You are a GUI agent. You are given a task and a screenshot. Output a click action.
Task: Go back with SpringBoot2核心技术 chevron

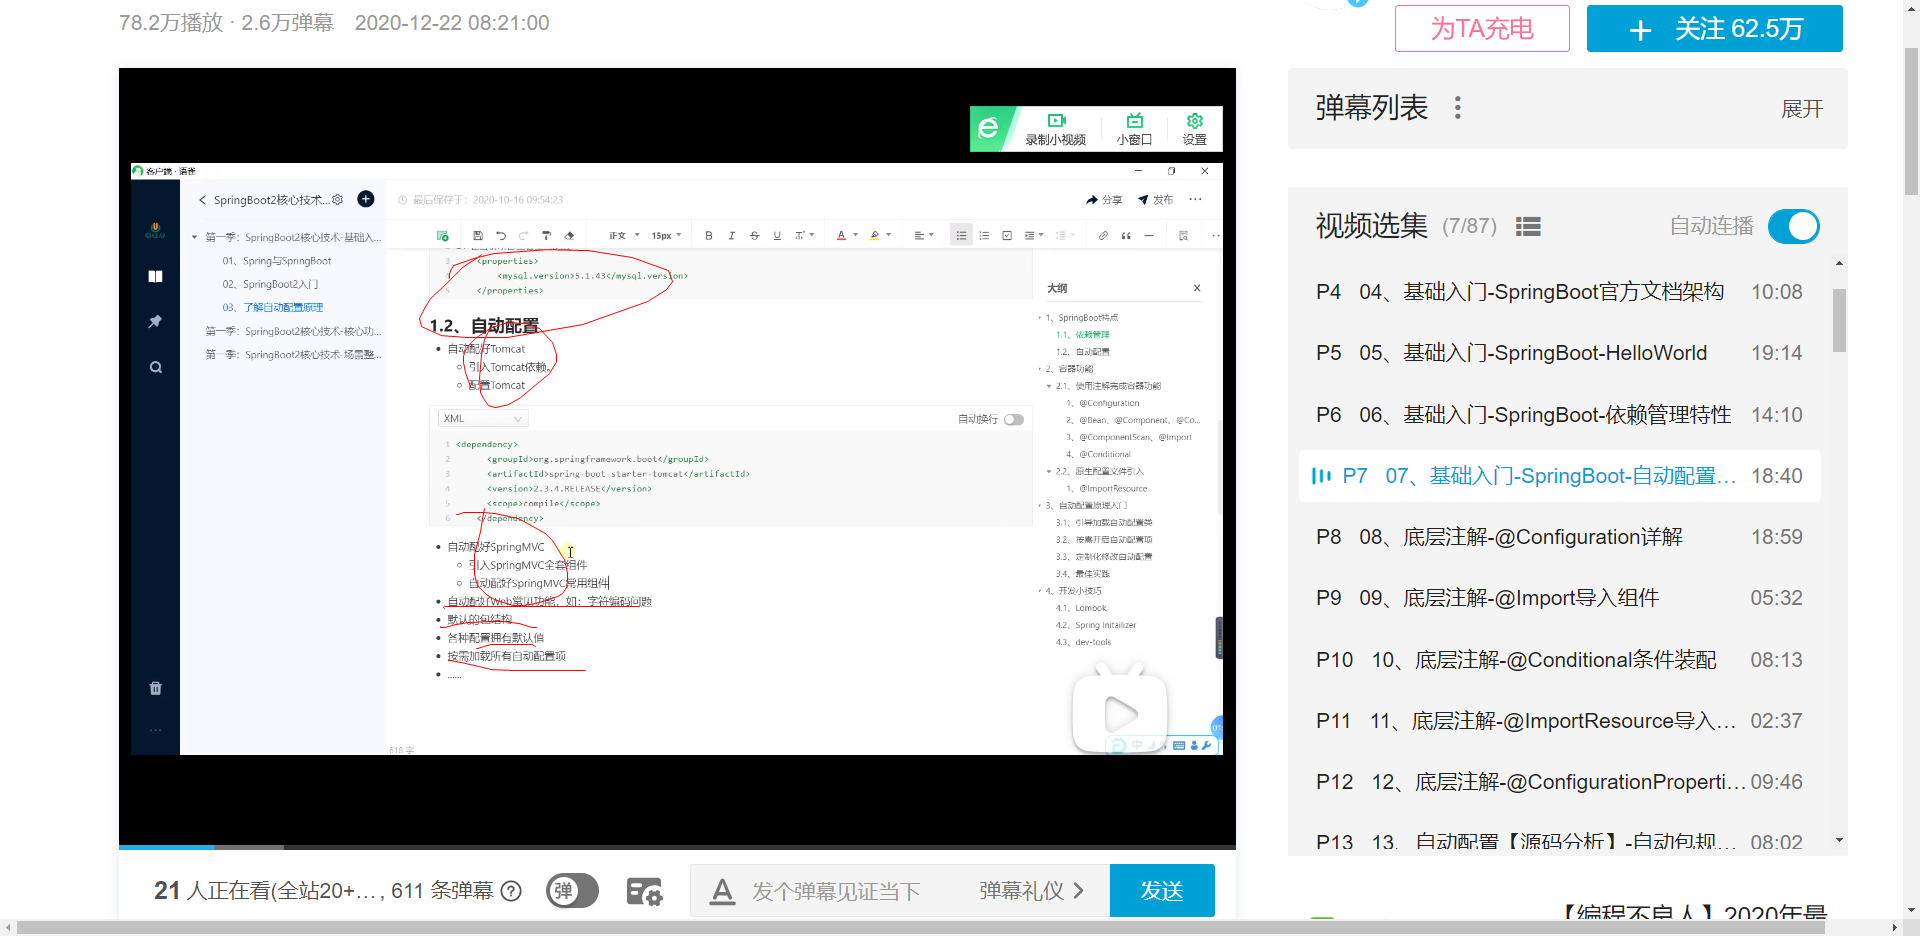tap(203, 200)
